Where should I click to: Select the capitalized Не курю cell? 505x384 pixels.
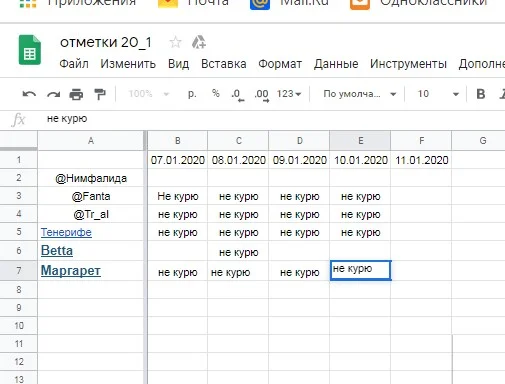pyautogui.click(x=178, y=196)
